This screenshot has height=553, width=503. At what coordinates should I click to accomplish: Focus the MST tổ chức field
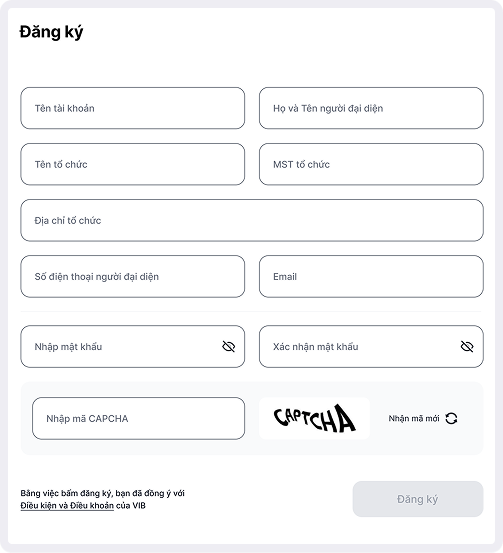371,164
